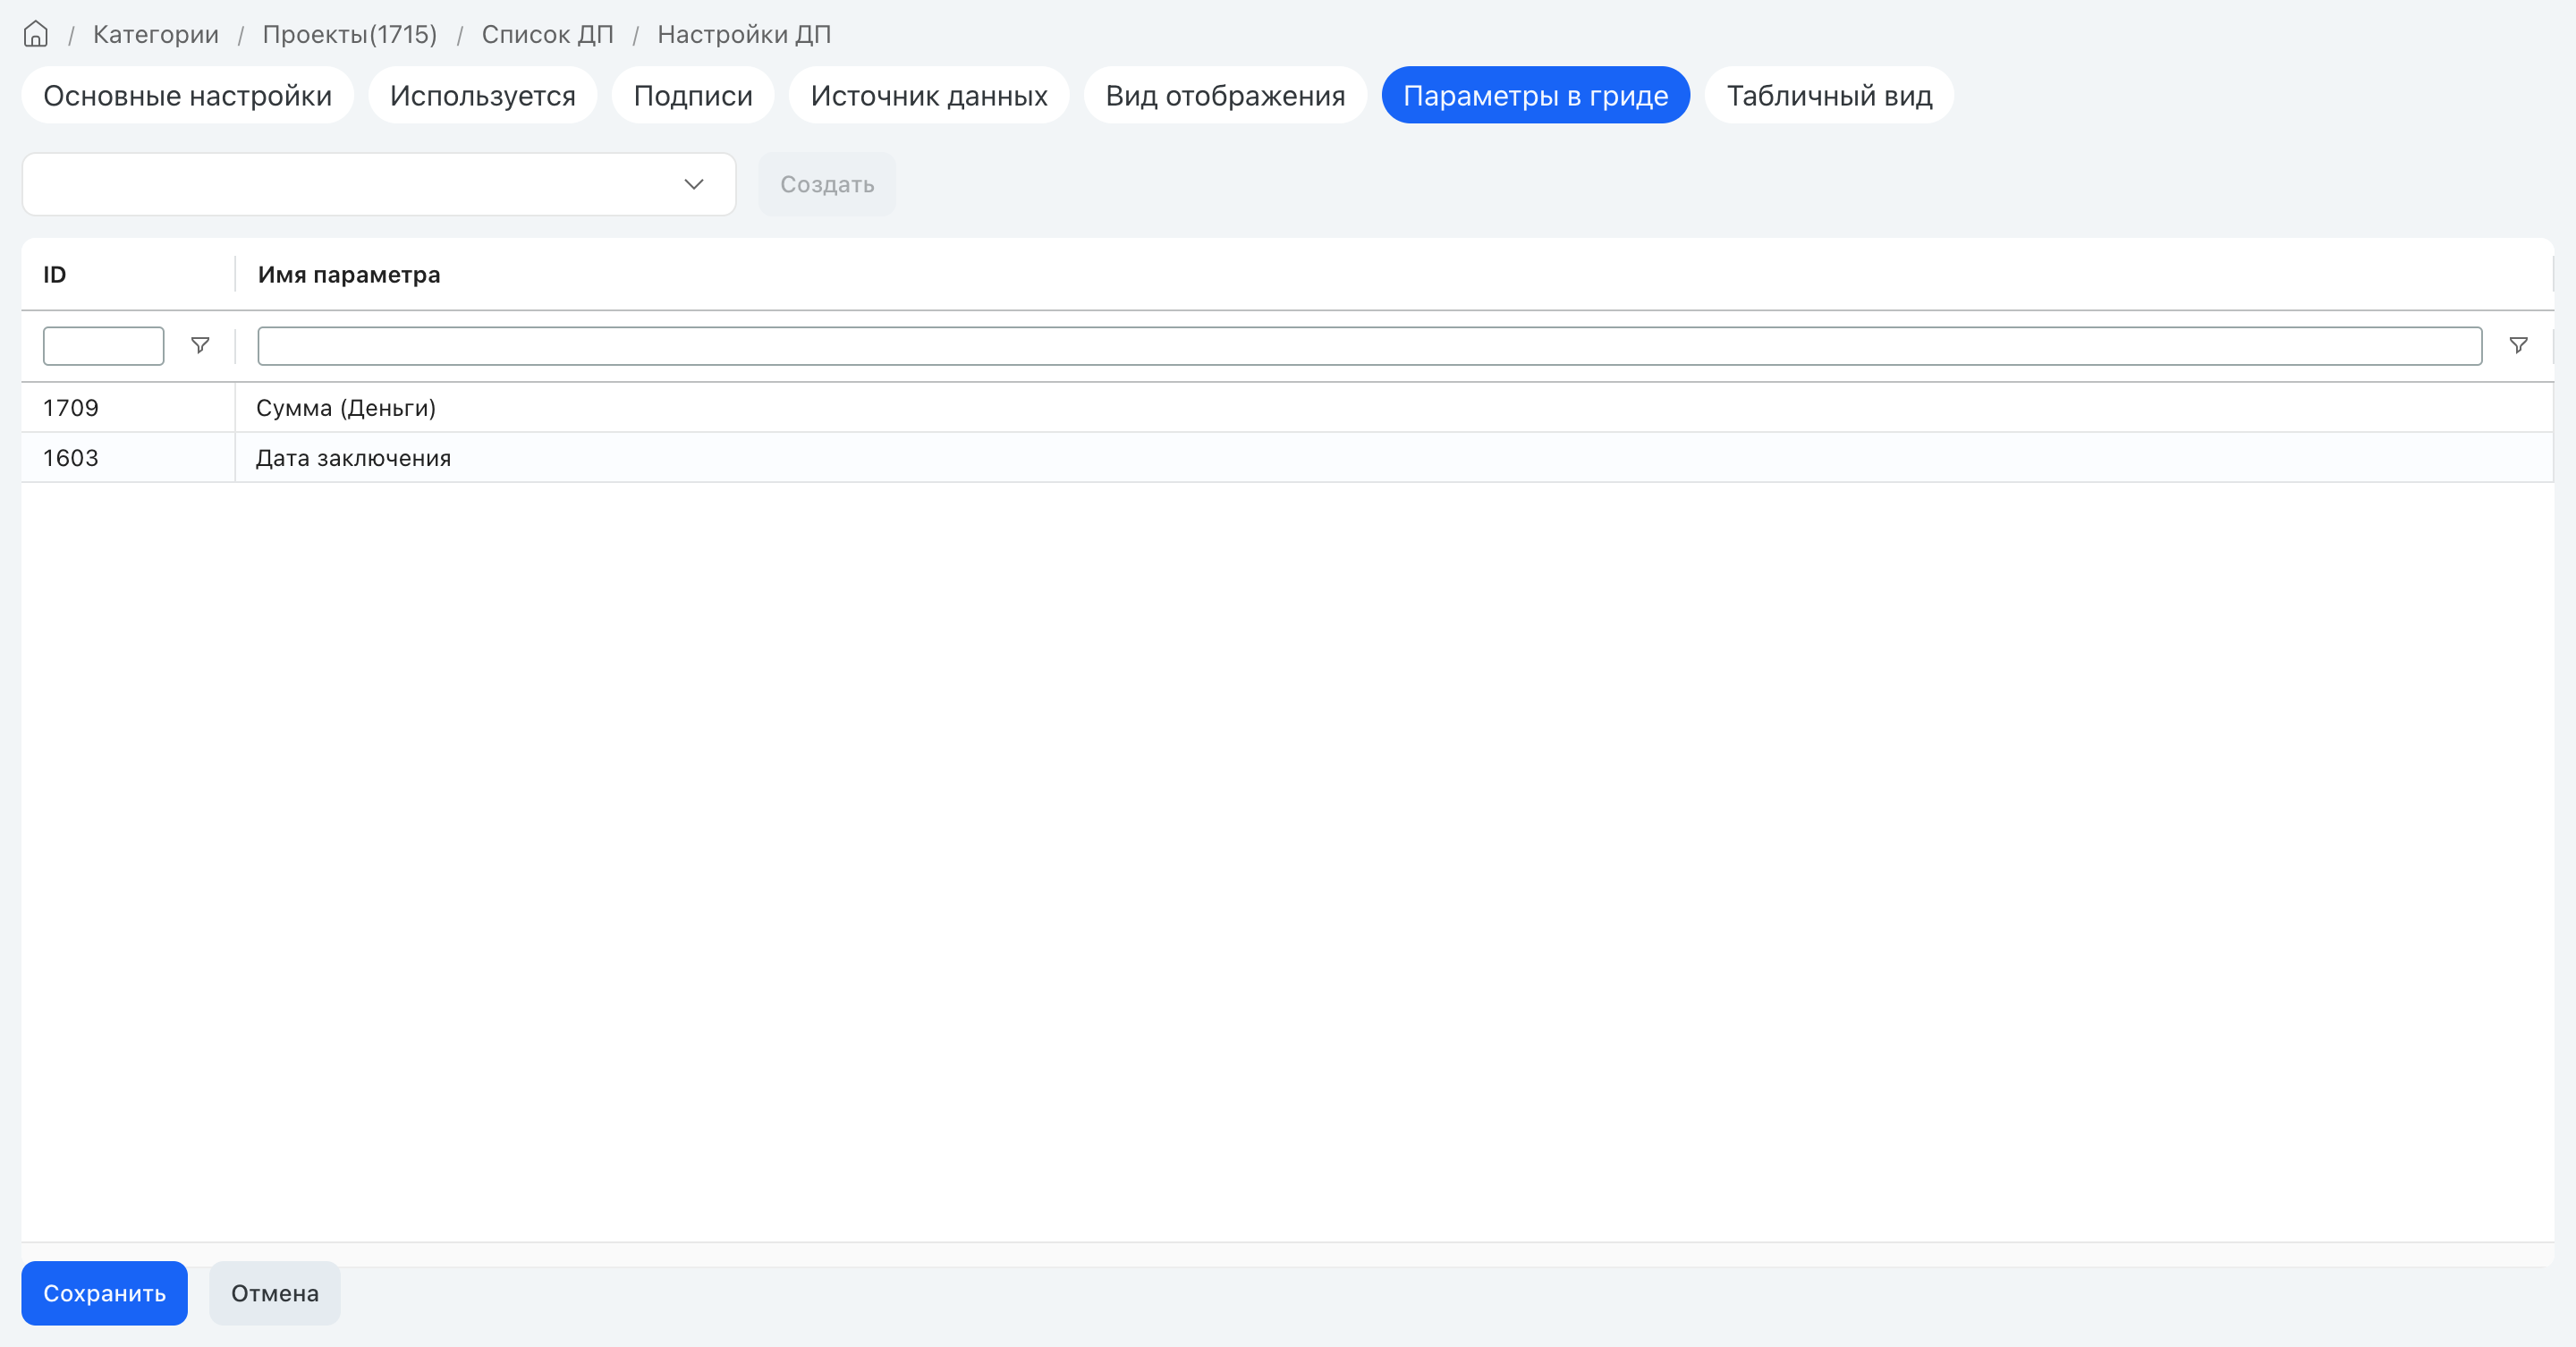Open the Подписи tab
2576x1347 pixels.
pyautogui.click(x=693, y=95)
